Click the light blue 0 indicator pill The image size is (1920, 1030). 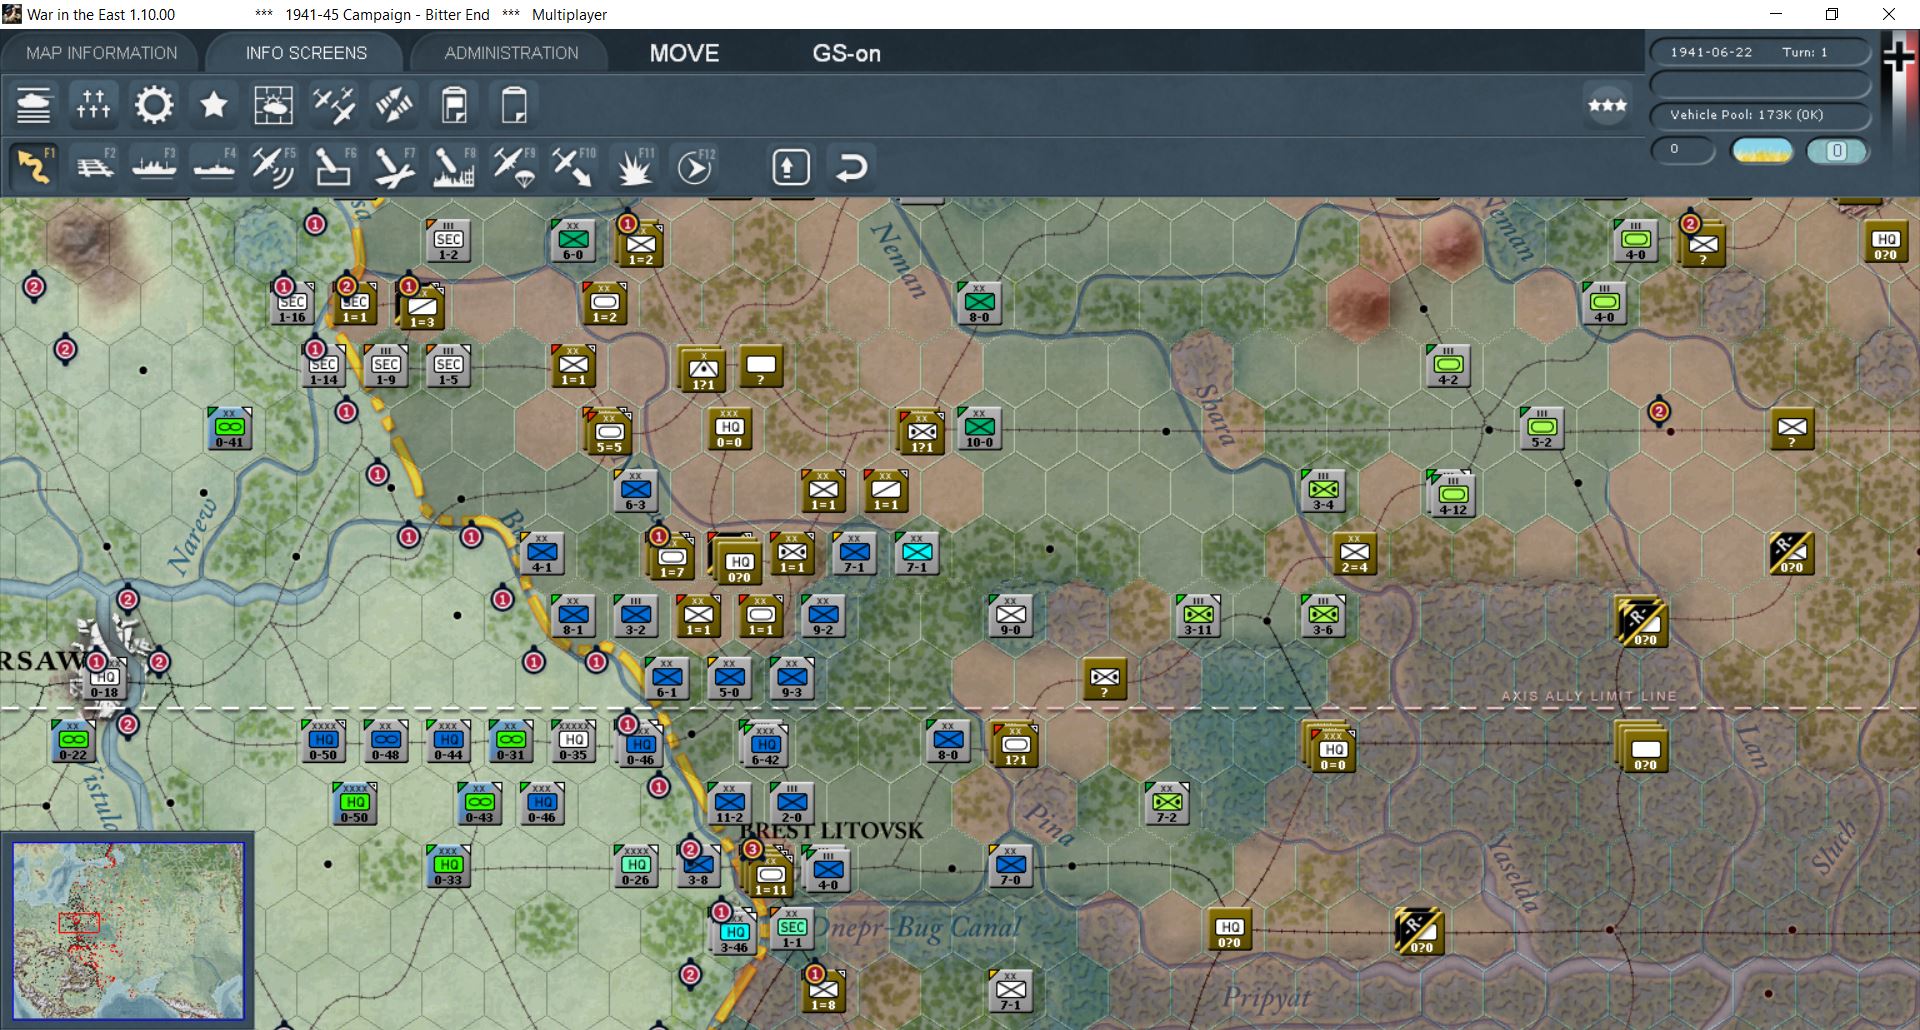[x=1836, y=151]
